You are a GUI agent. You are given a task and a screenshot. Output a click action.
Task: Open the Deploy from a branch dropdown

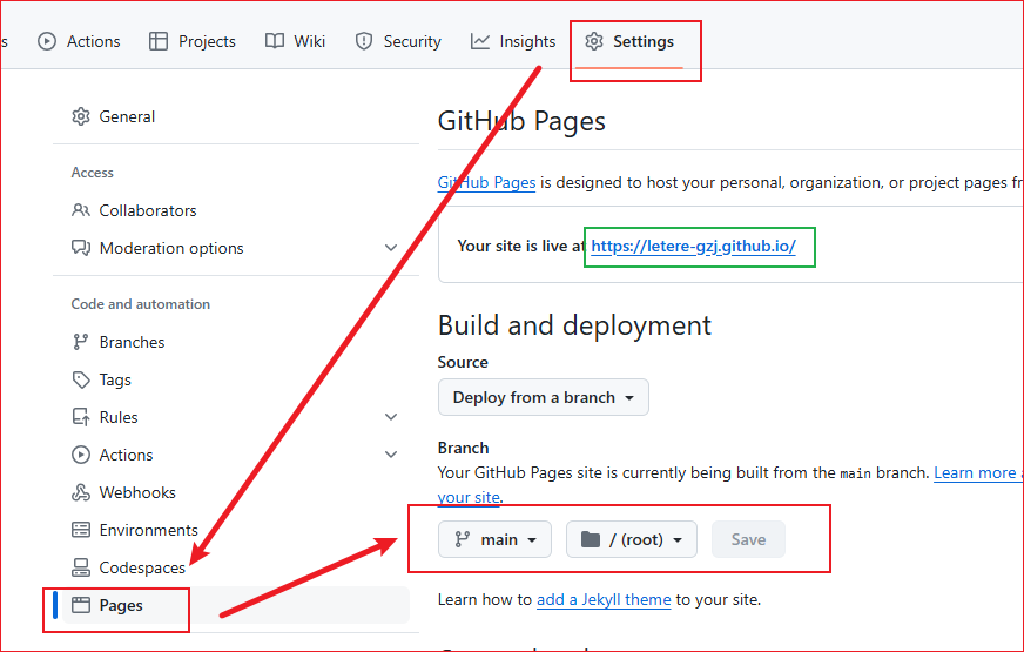(543, 397)
